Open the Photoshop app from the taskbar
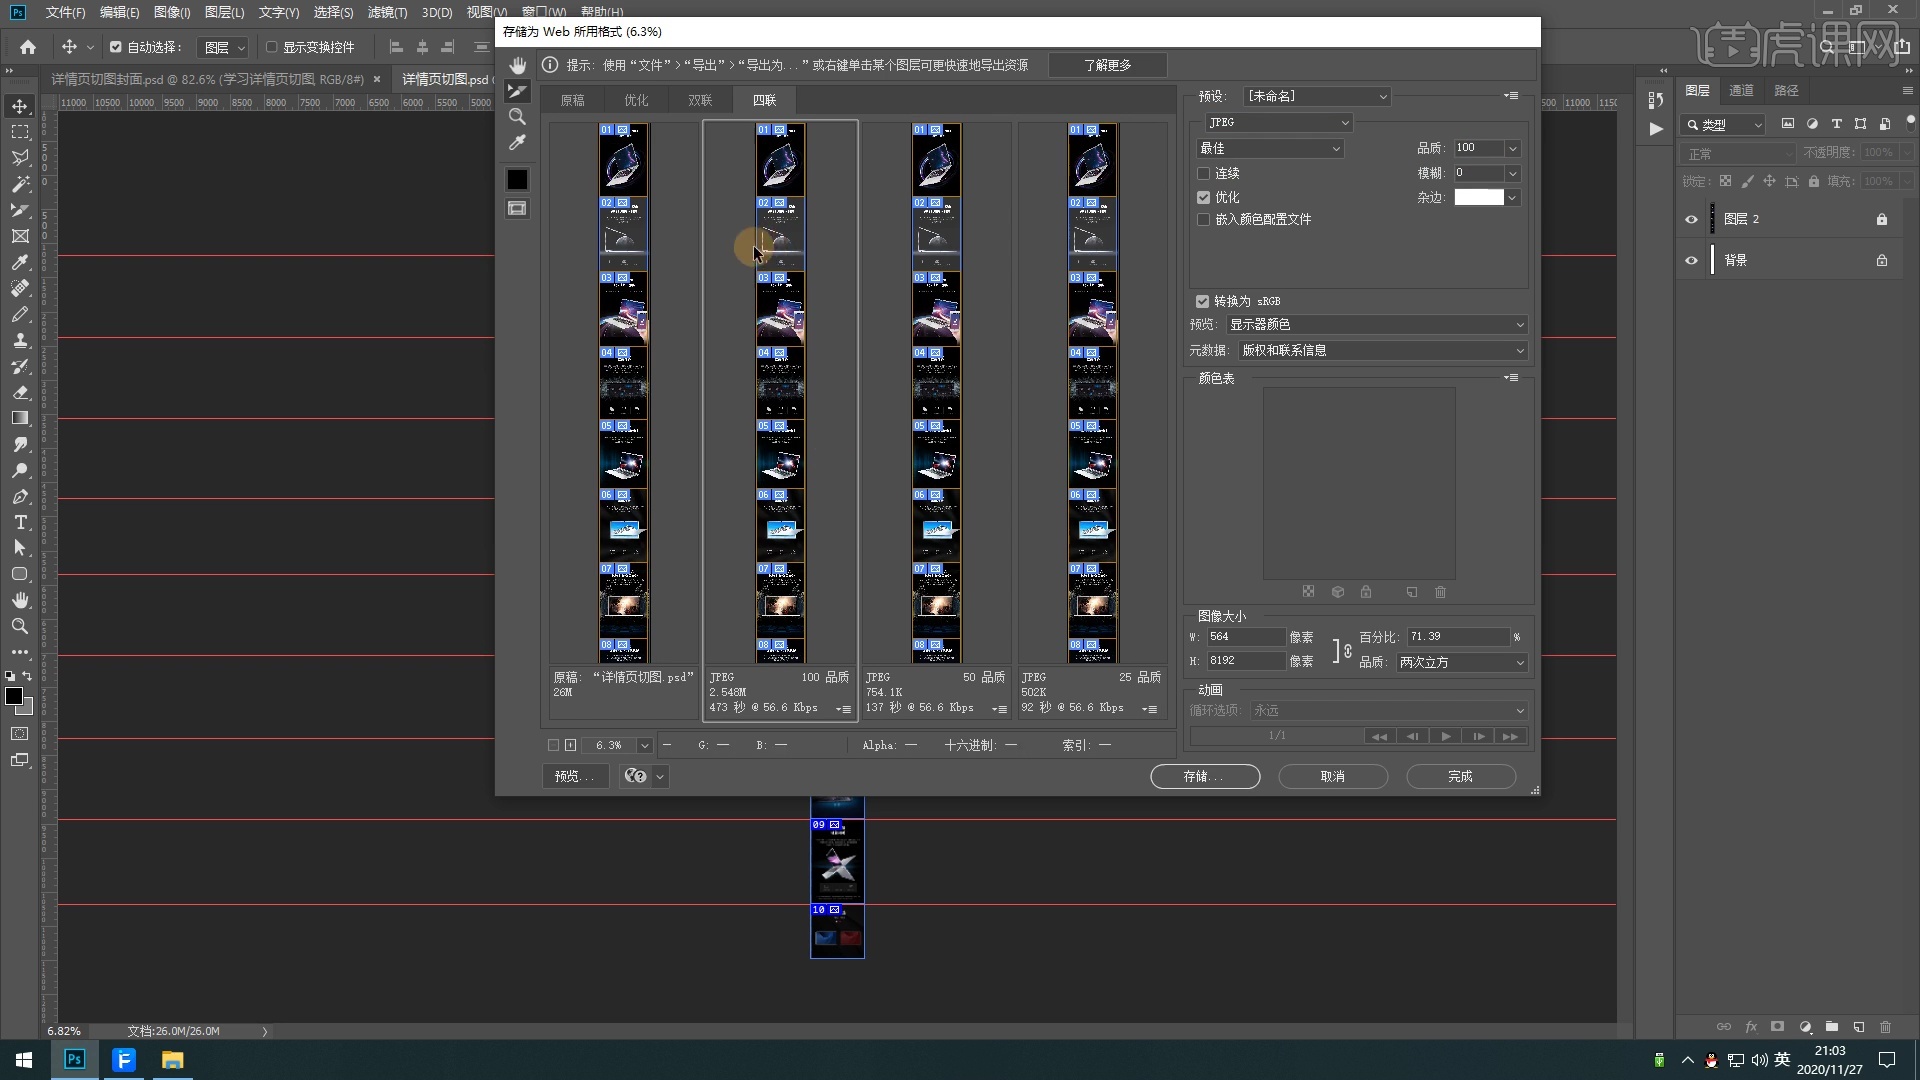1920x1080 pixels. (x=74, y=1059)
